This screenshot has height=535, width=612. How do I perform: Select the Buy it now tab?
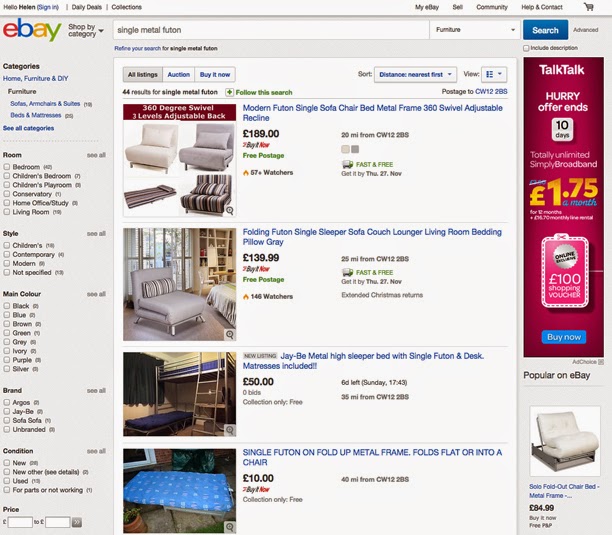tap(215, 74)
